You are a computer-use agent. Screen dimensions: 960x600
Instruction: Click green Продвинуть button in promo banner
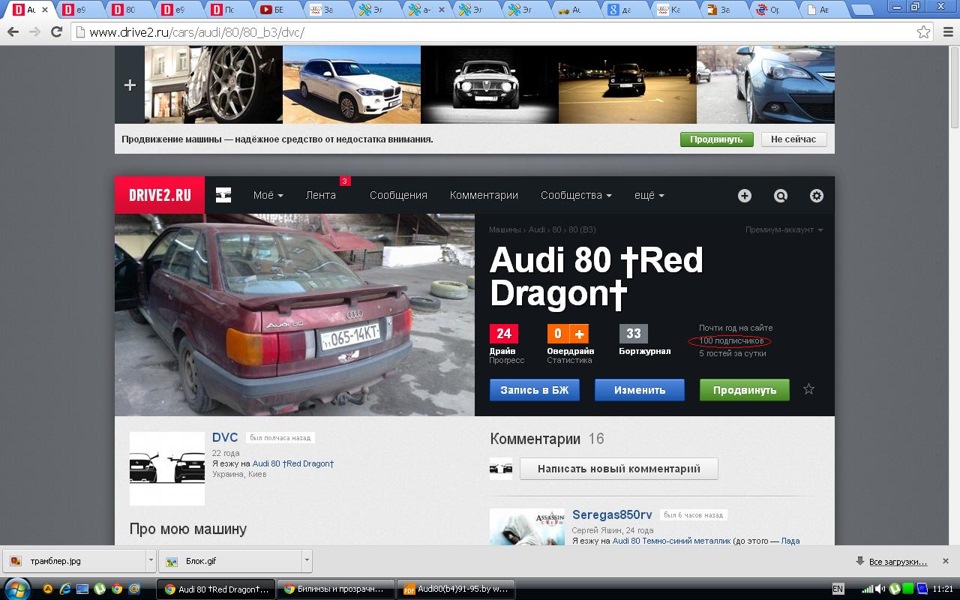coord(716,139)
